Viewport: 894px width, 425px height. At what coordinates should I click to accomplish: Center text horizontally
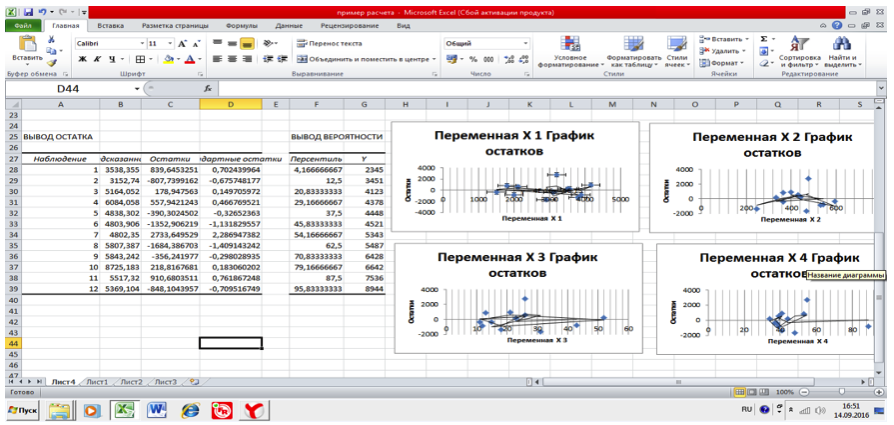(231, 59)
